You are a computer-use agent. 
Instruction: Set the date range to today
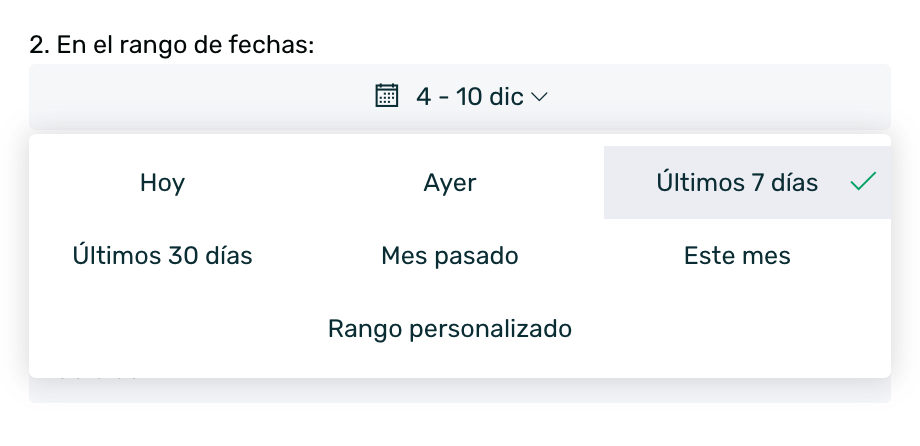(162, 183)
